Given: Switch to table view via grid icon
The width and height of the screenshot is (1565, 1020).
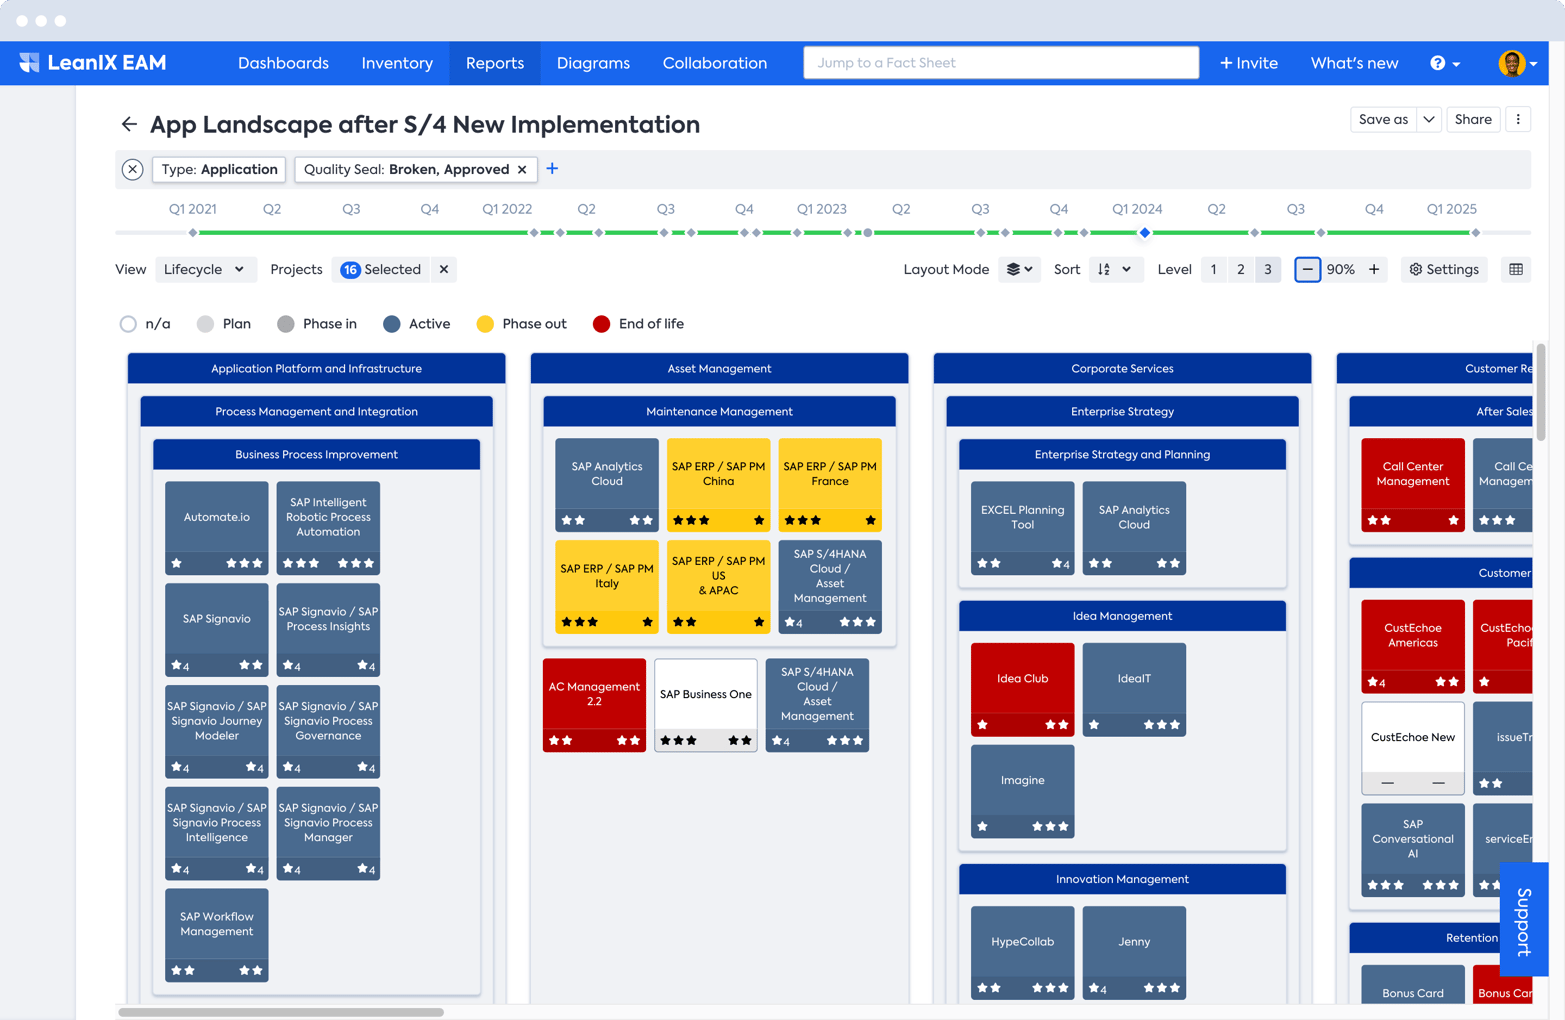Looking at the screenshot, I should pos(1518,269).
